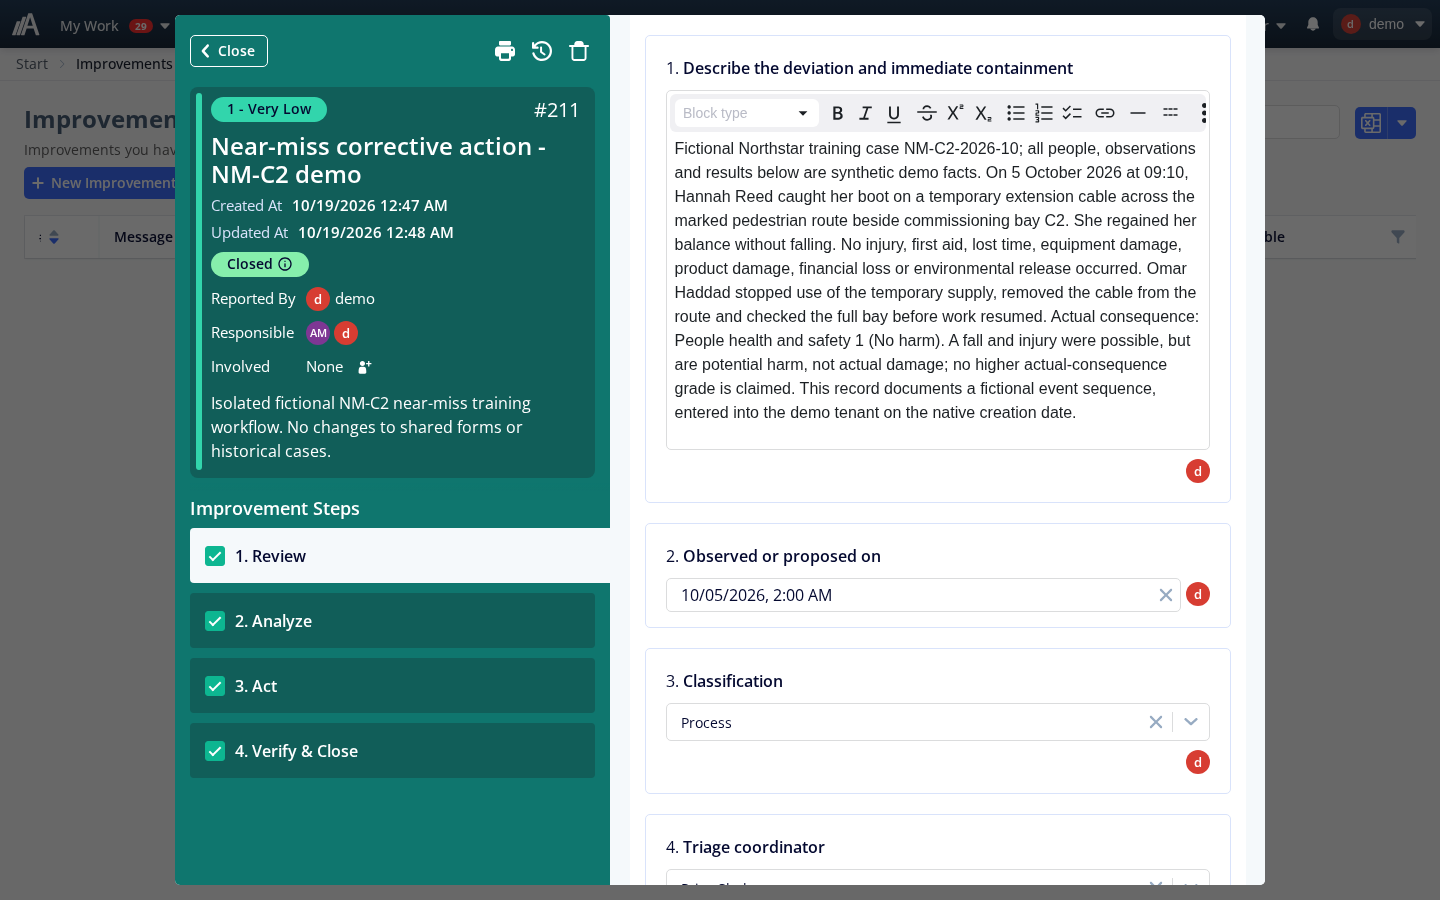Open the history icon in the panel header

[542, 51]
